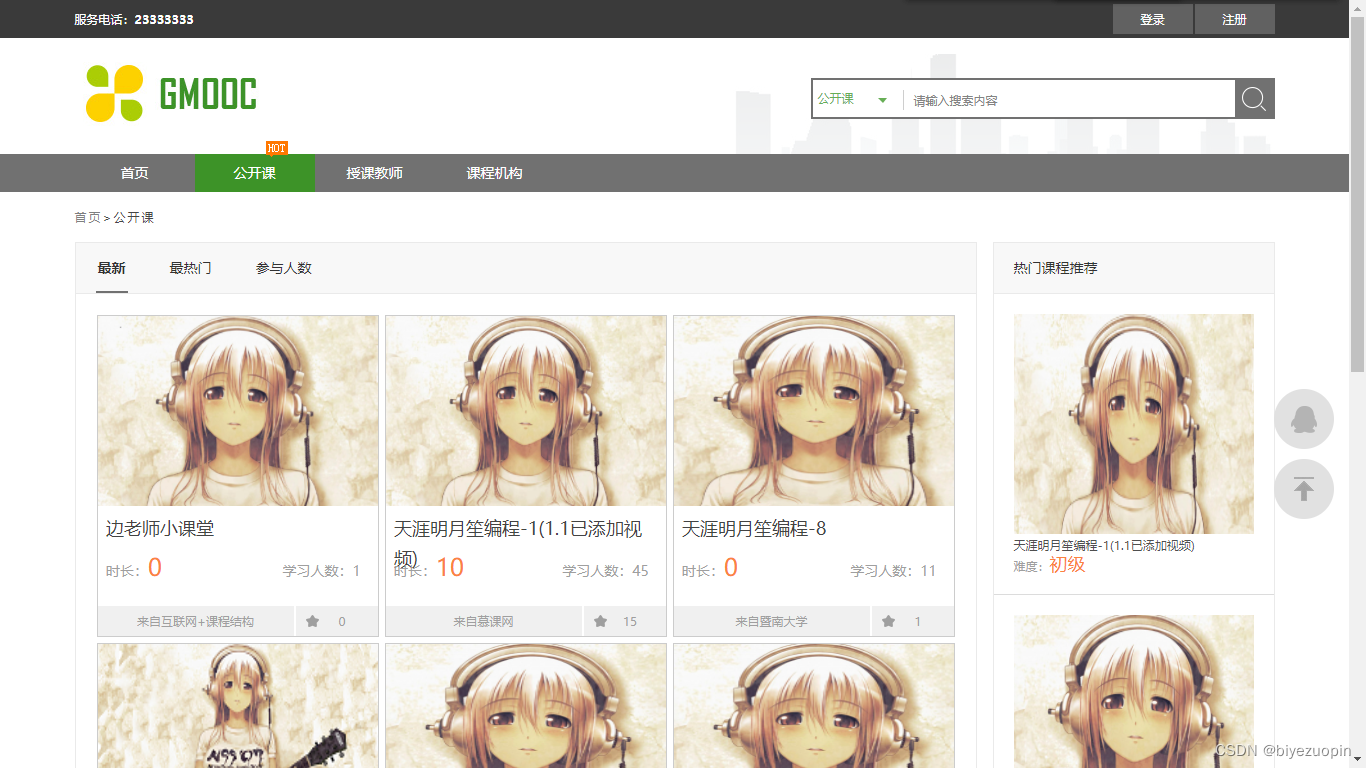Click the 注册 button
The image size is (1366, 768).
[x=1235, y=19]
